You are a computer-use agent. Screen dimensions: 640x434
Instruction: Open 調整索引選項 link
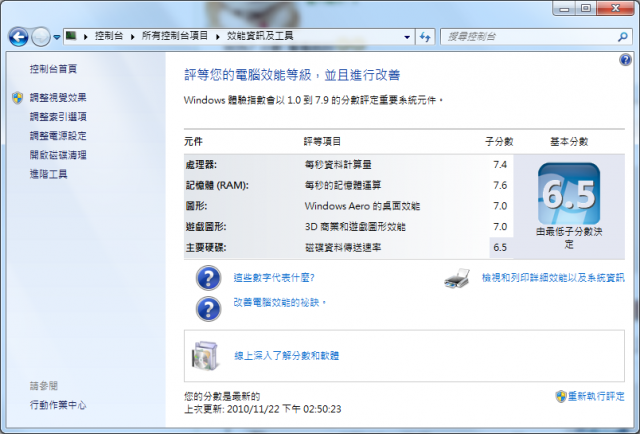pos(58,117)
